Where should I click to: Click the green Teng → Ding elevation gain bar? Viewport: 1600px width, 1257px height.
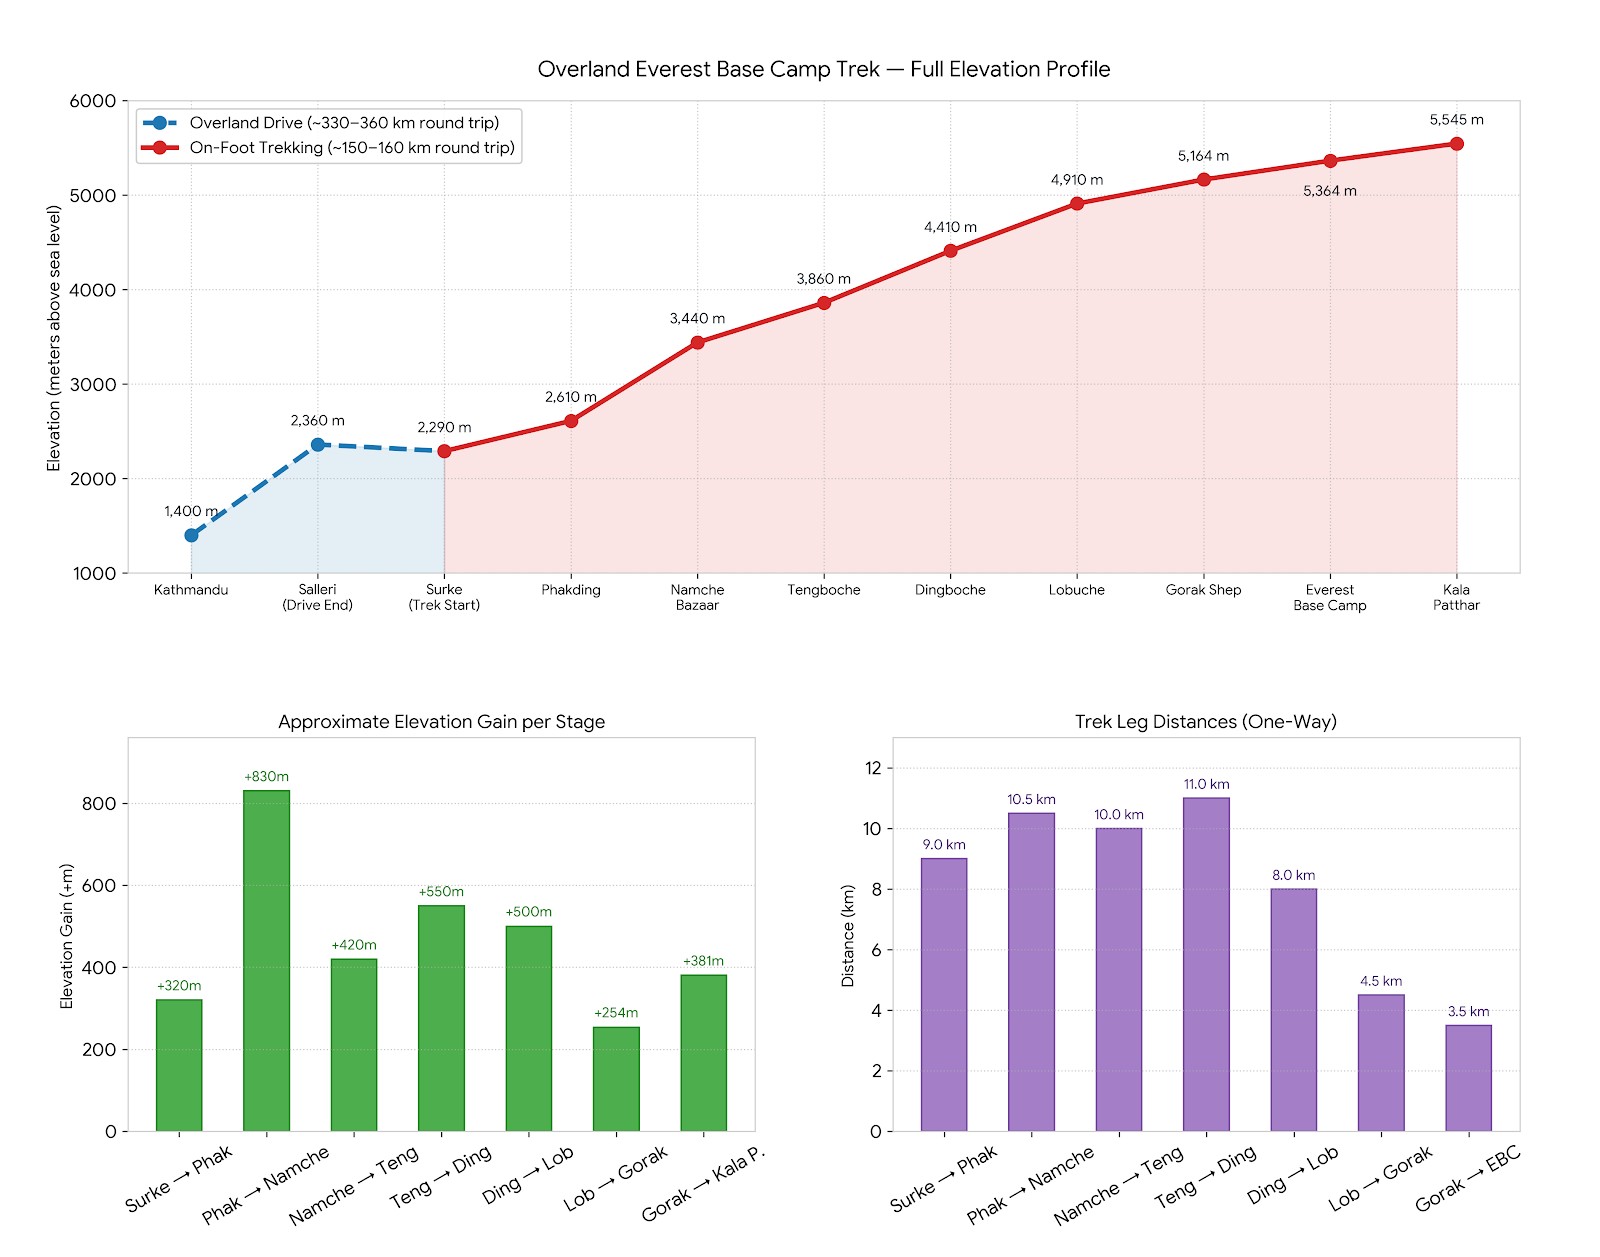click(x=441, y=1019)
